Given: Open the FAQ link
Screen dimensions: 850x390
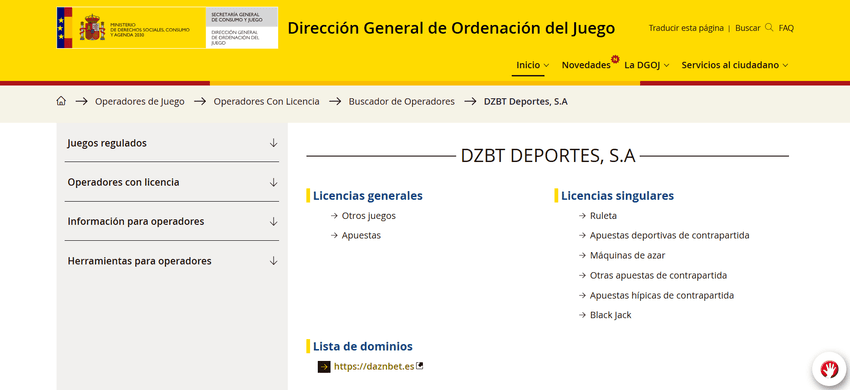Looking at the screenshot, I should [x=786, y=28].
